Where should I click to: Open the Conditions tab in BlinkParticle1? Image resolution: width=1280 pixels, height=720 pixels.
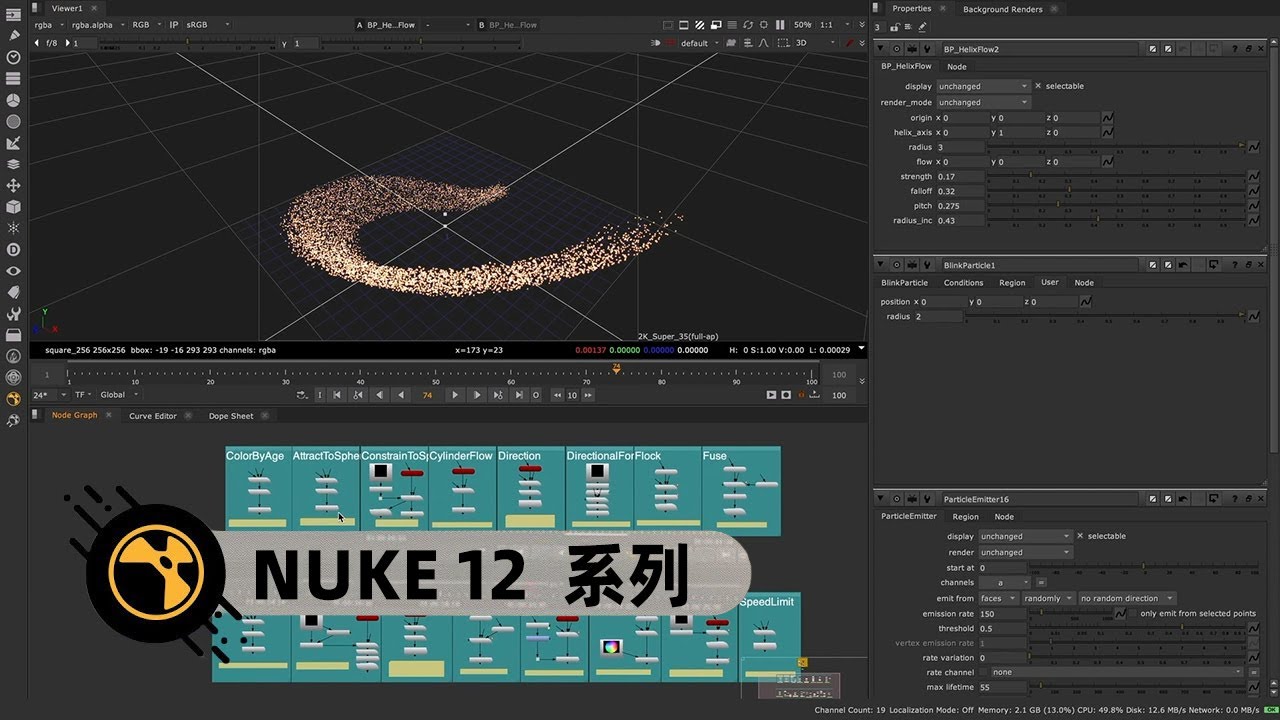point(963,283)
